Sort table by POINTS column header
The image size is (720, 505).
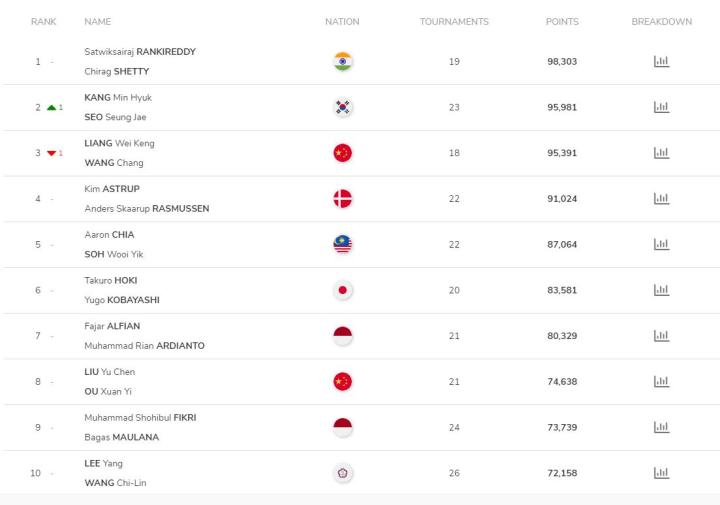point(562,22)
